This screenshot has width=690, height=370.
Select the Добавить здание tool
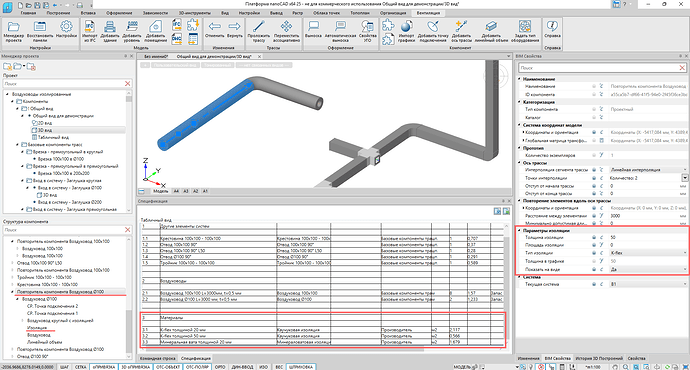(110, 31)
